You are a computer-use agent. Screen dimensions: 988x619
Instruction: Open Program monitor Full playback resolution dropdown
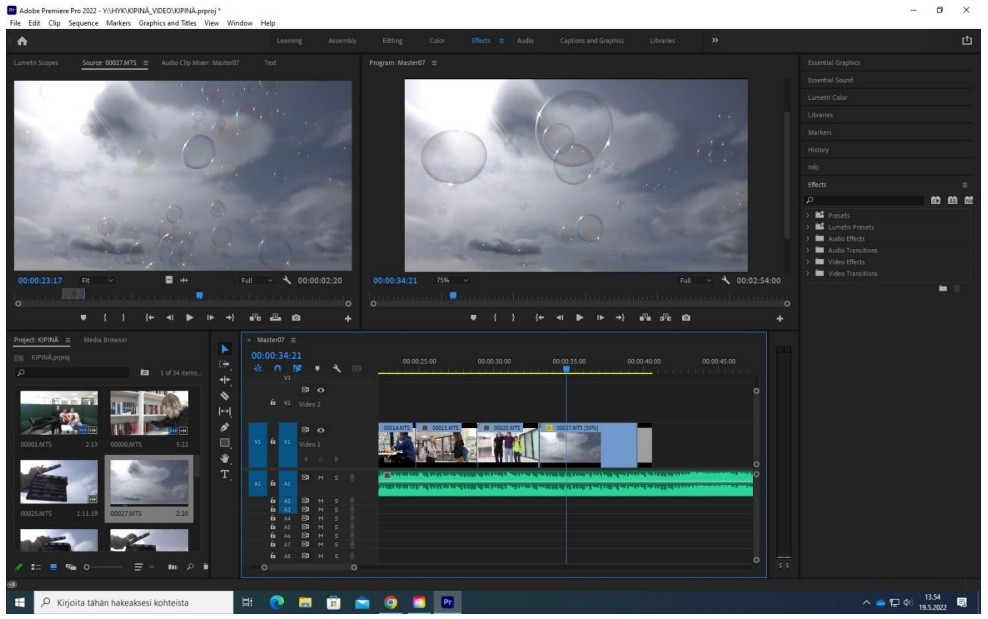pos(695,280)
